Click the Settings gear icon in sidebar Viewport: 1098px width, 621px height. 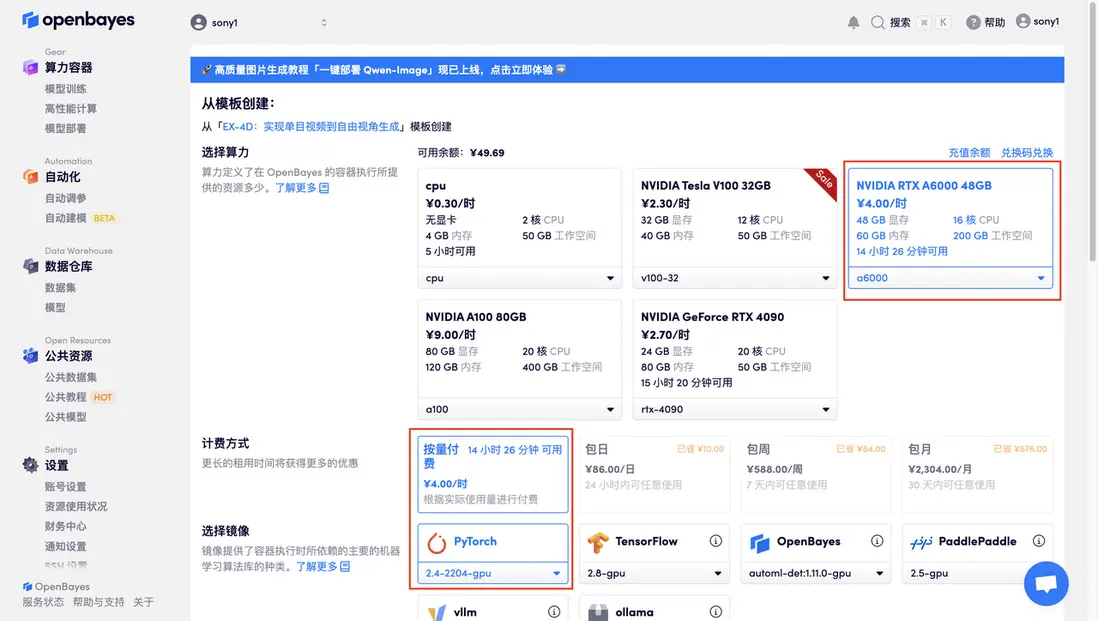(x=30, y=465)
